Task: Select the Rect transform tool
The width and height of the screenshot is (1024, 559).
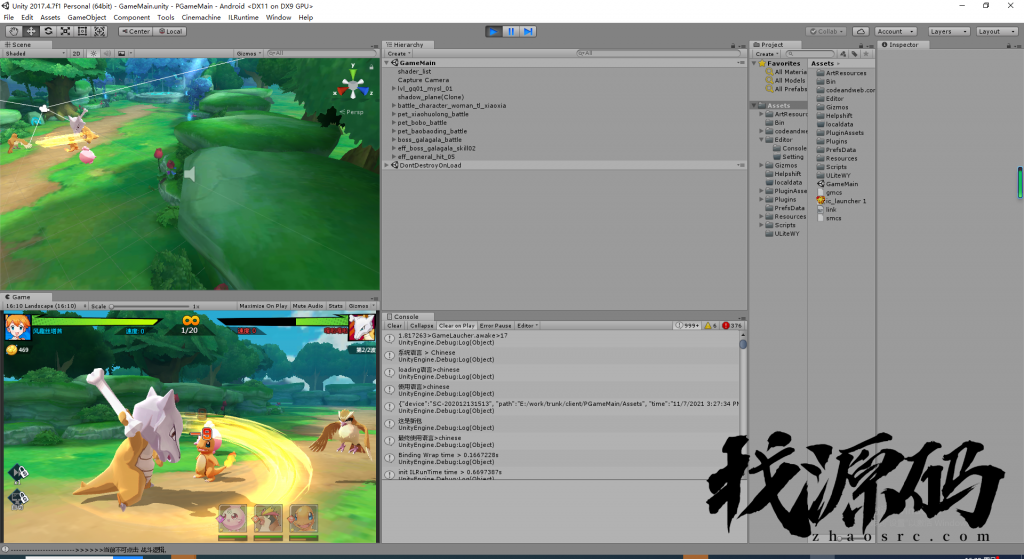Action: (x=82, y=31)
